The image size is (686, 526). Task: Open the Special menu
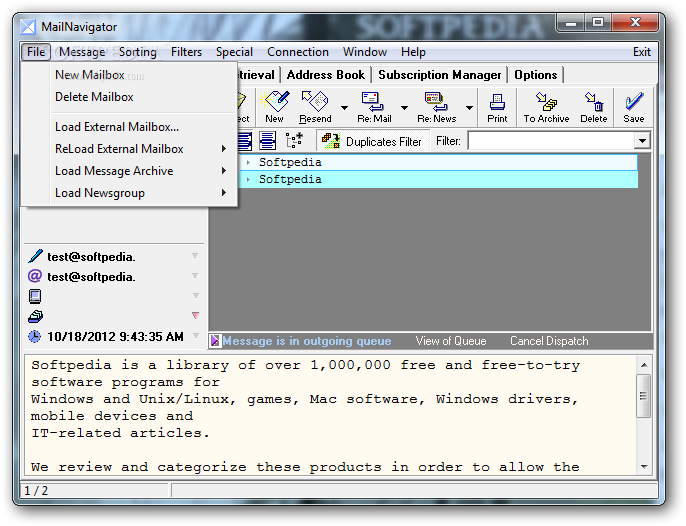234,52
